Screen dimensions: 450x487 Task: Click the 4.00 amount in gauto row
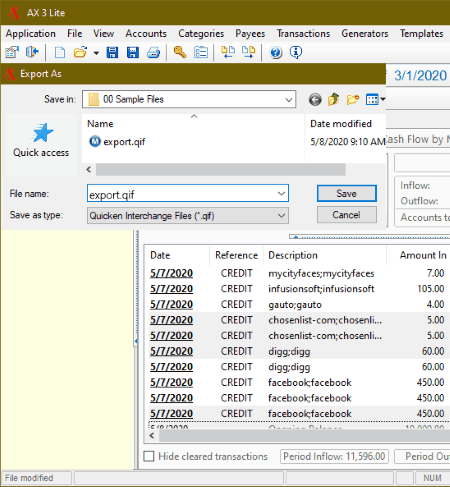pyautogui.click(x=436, y=304)
